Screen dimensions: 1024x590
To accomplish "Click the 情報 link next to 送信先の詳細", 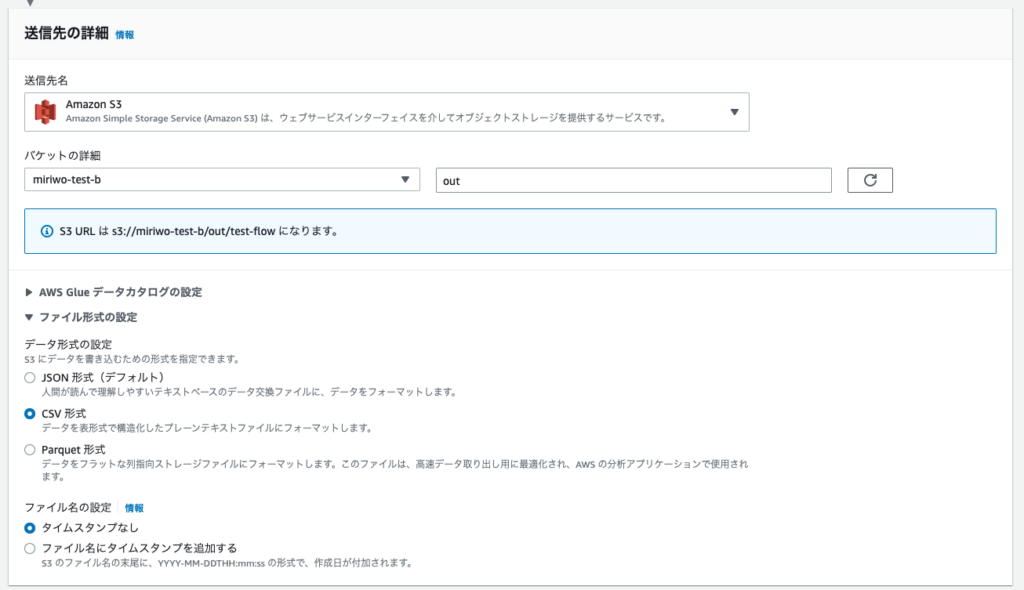I will coord(125,33).
